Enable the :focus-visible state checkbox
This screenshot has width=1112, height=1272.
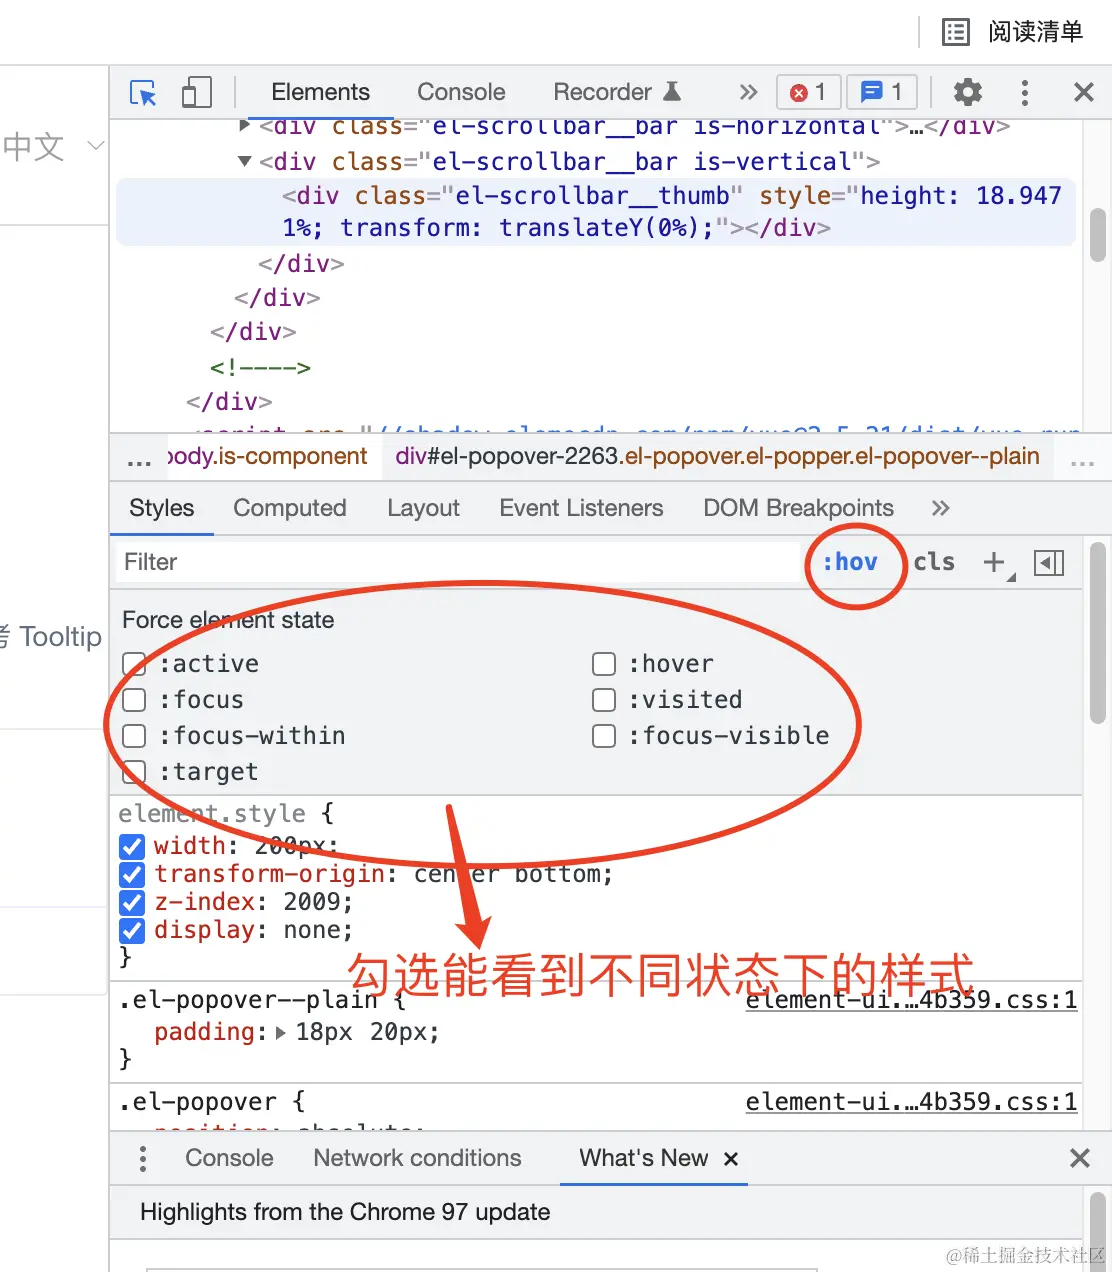pos(604,736)
